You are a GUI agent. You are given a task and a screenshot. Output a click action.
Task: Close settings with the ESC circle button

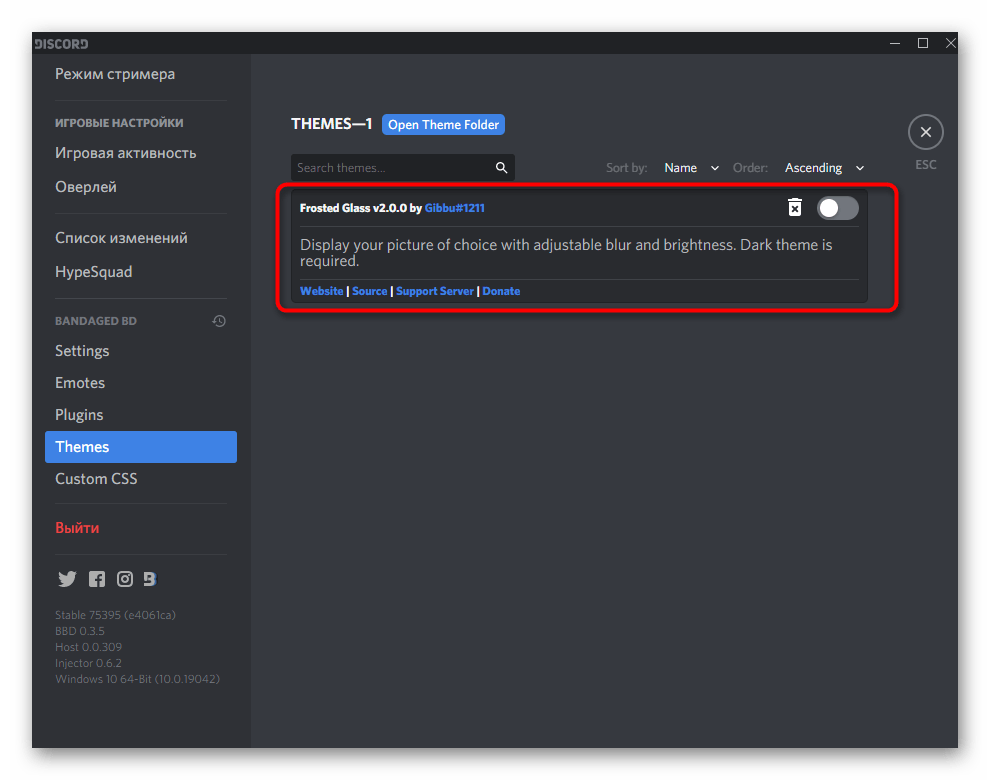(x=926, y=132)
